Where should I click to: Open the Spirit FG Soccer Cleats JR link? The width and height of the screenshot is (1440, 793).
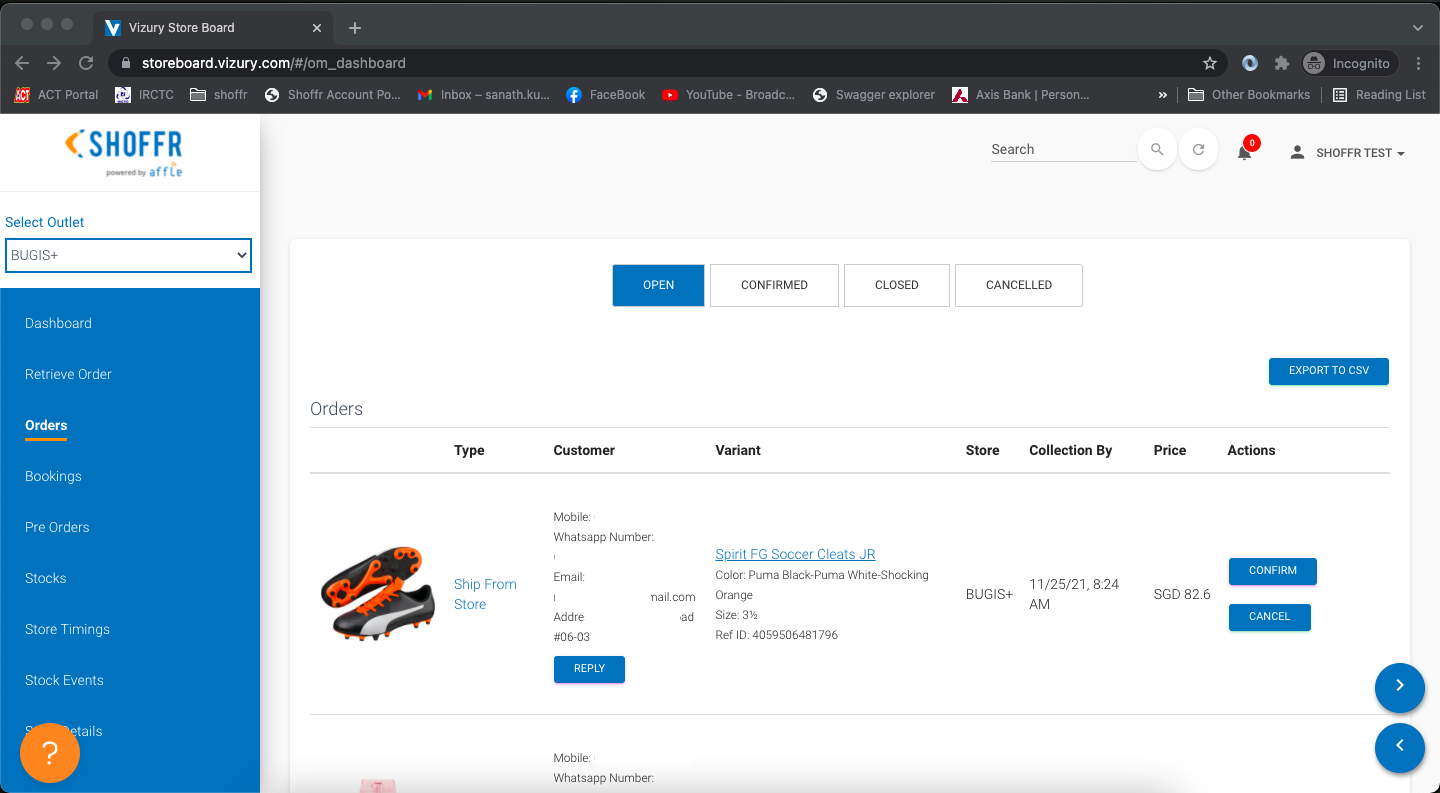tap(795, 554)
